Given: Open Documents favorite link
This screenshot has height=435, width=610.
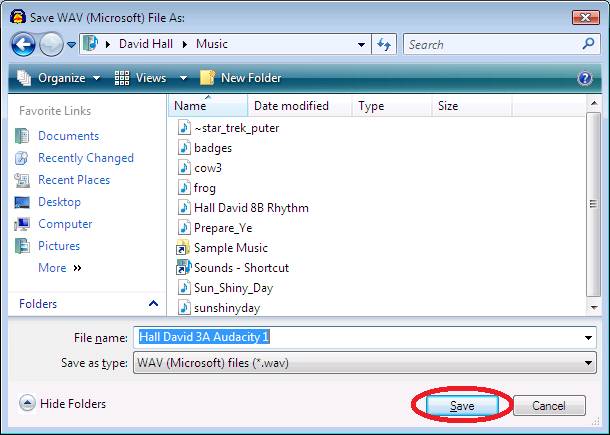Looking at the screenshot, I should click(x=68, y=136).
